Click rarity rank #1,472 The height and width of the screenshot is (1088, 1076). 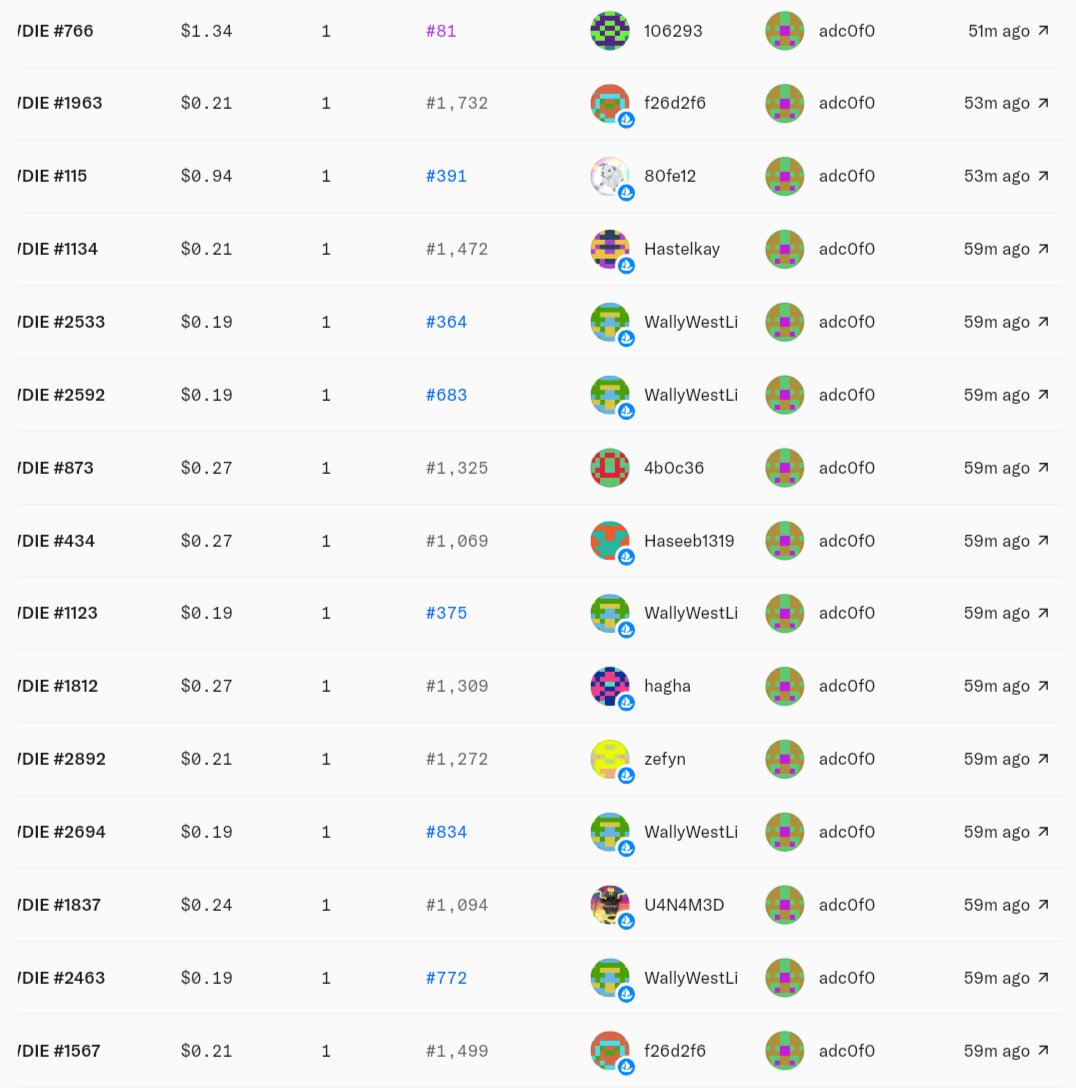(456, 249)
